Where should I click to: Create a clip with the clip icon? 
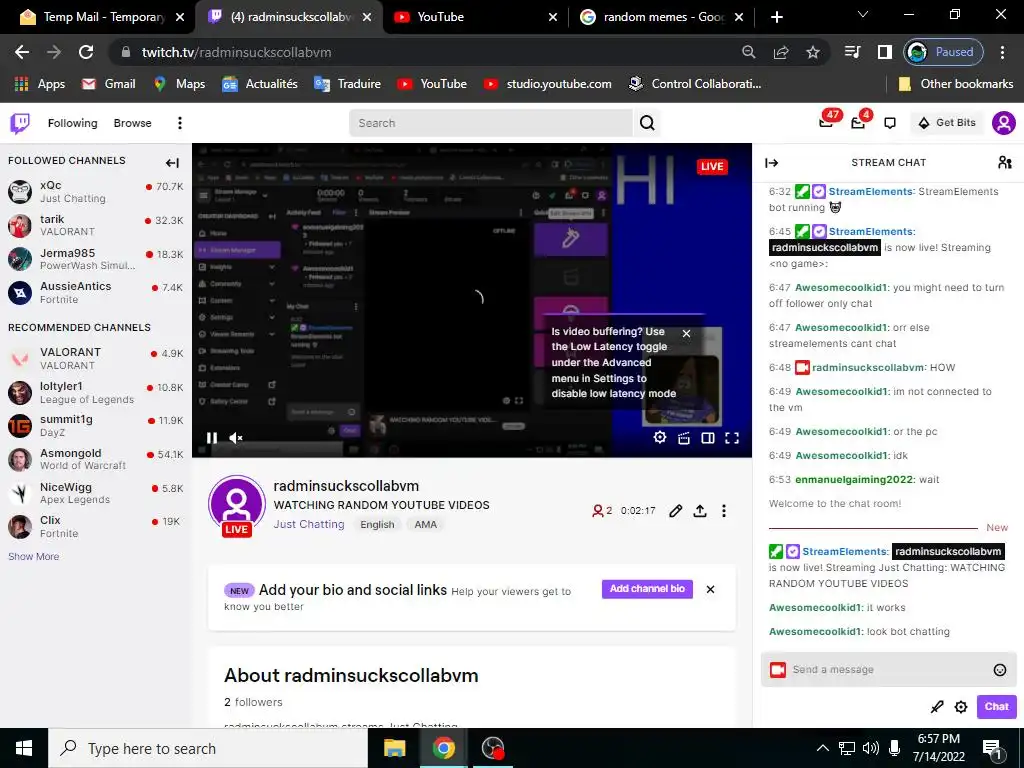684,438
